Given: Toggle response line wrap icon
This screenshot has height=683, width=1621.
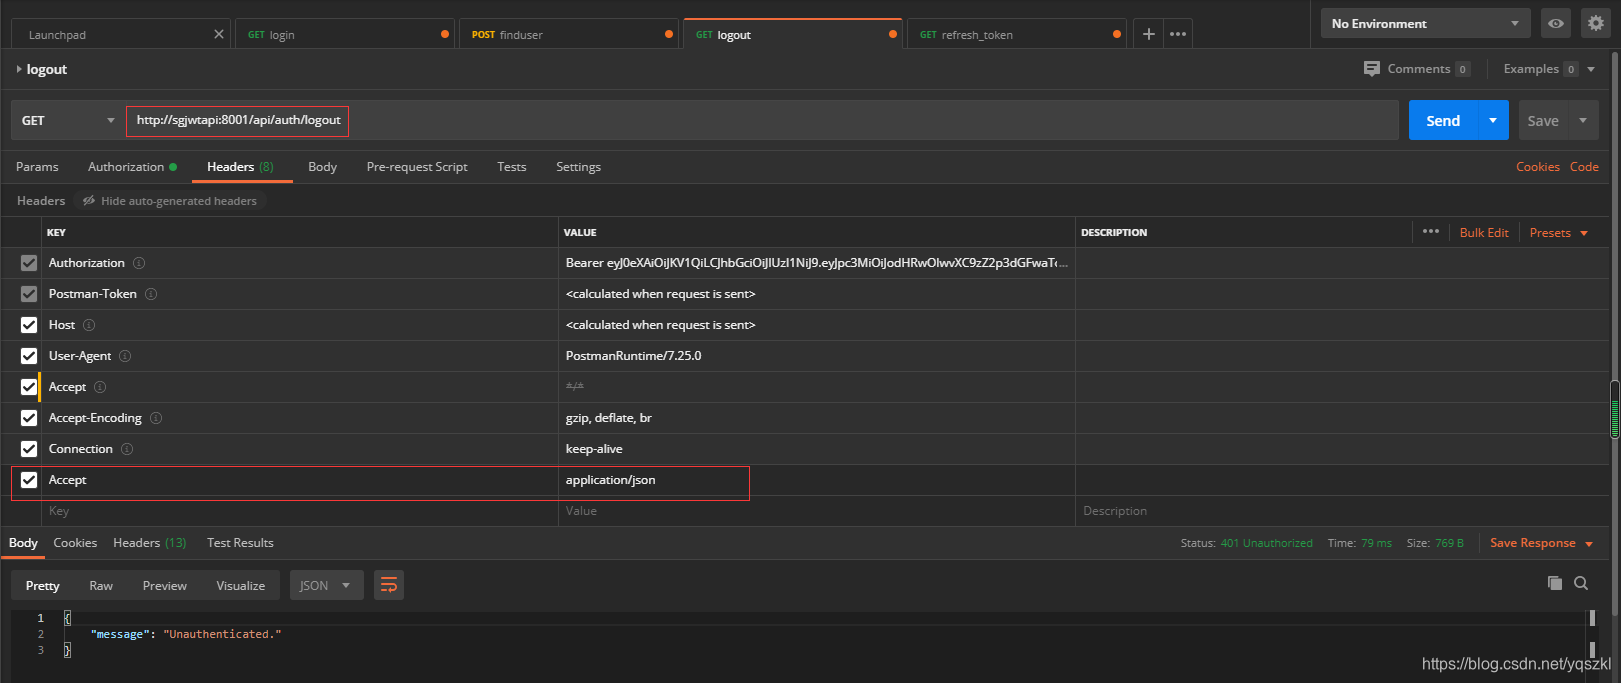Looking at the screenshot, I should tap(389, 585).
